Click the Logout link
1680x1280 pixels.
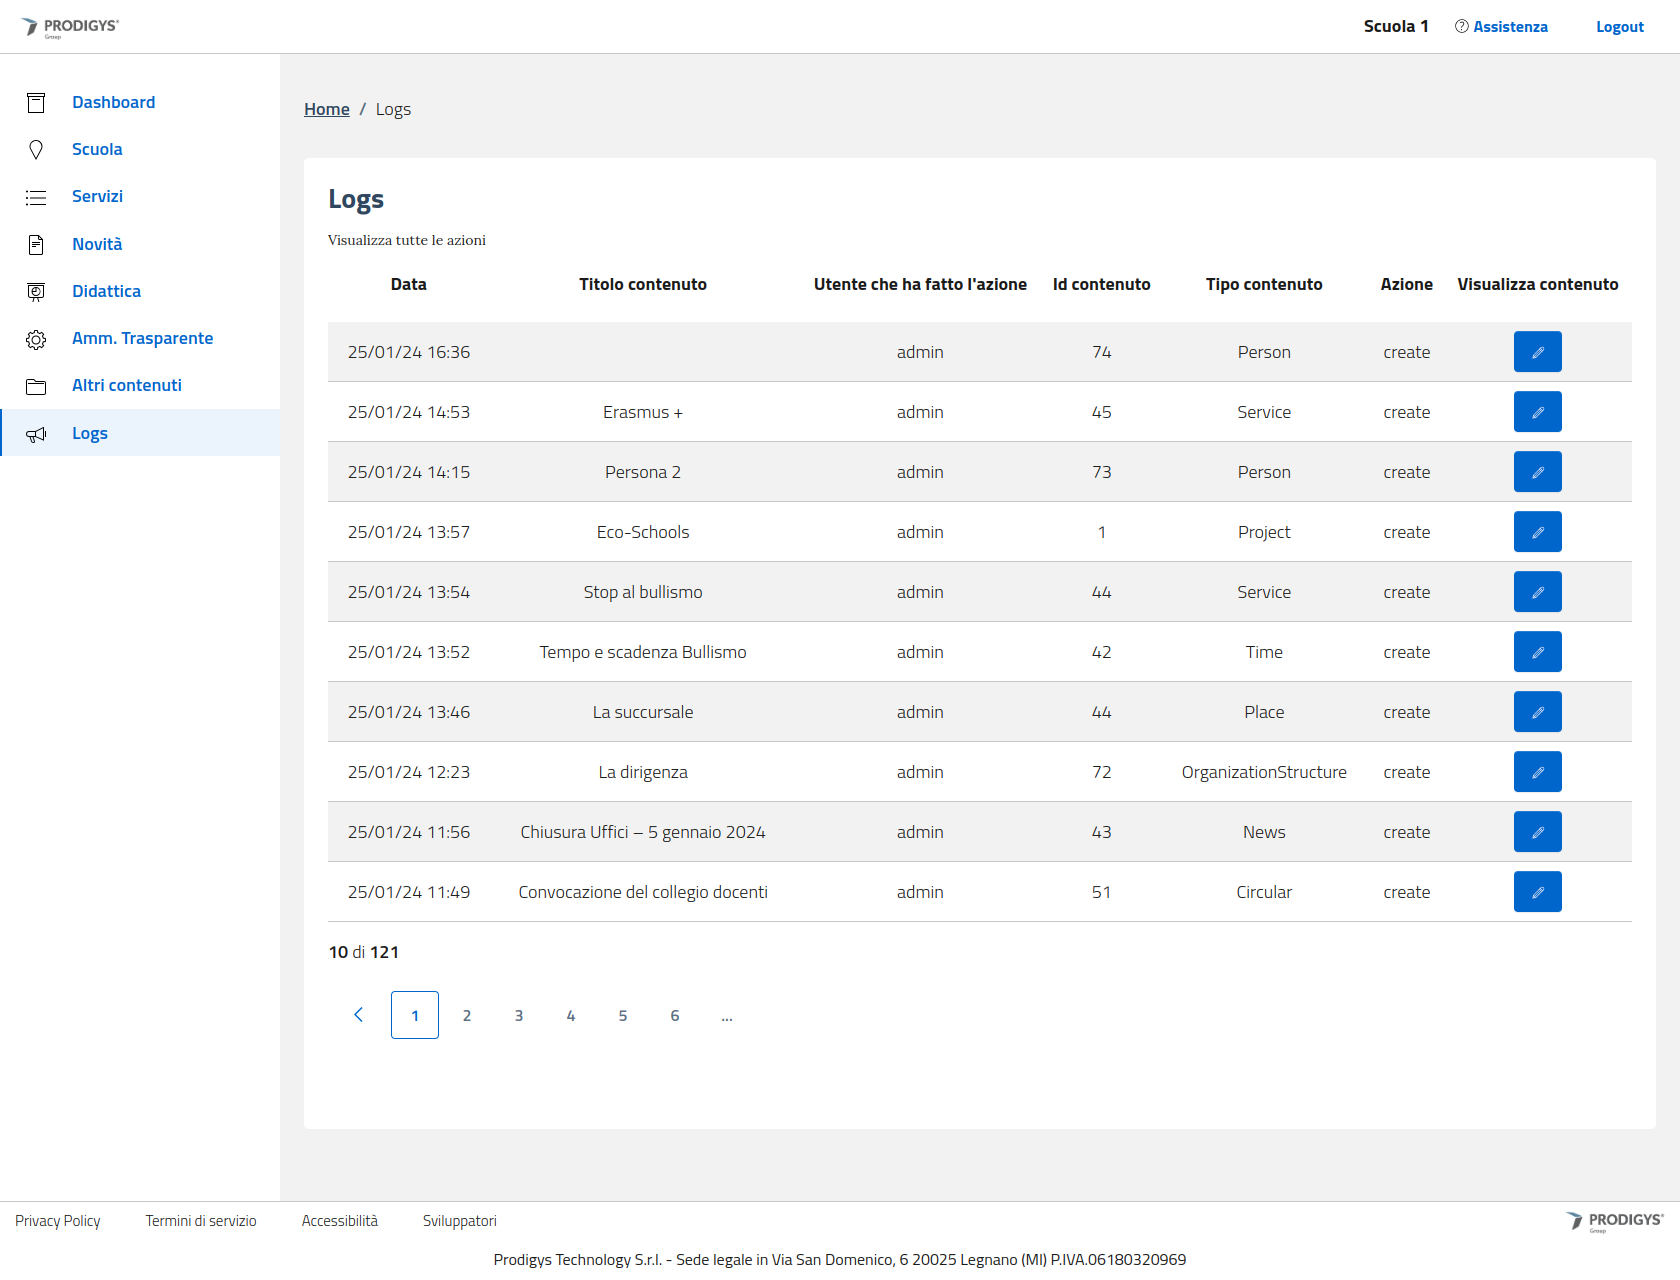(1619, 27)
